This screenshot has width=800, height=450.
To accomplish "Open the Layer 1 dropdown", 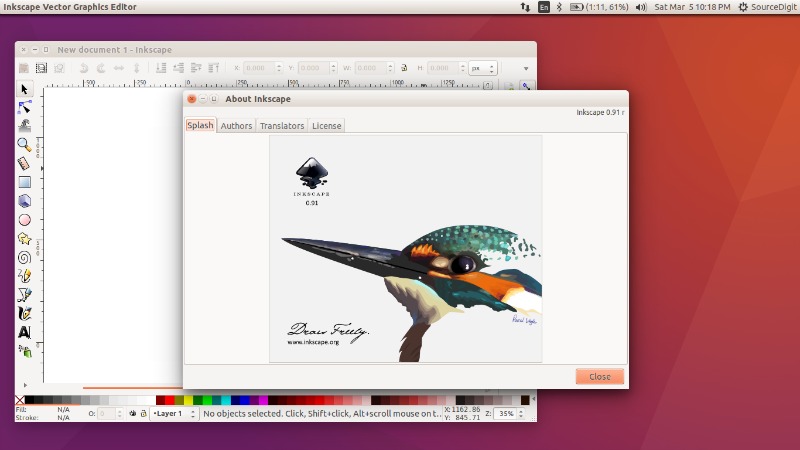I will (174, 414).
